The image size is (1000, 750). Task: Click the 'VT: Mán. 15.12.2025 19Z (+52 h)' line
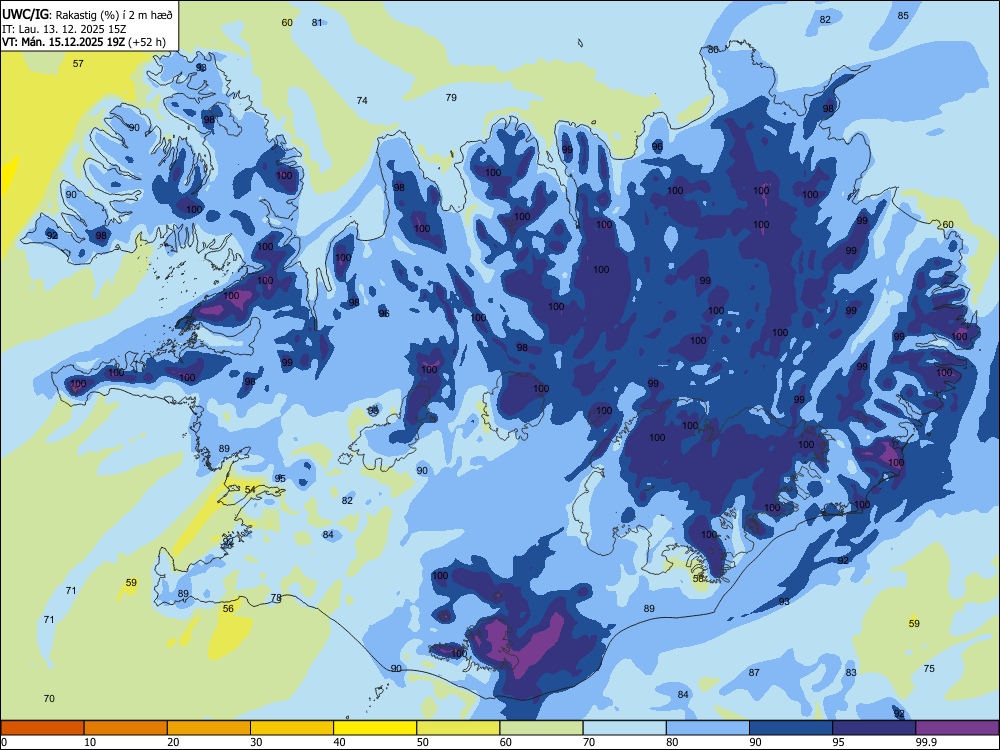click(84, 42)
